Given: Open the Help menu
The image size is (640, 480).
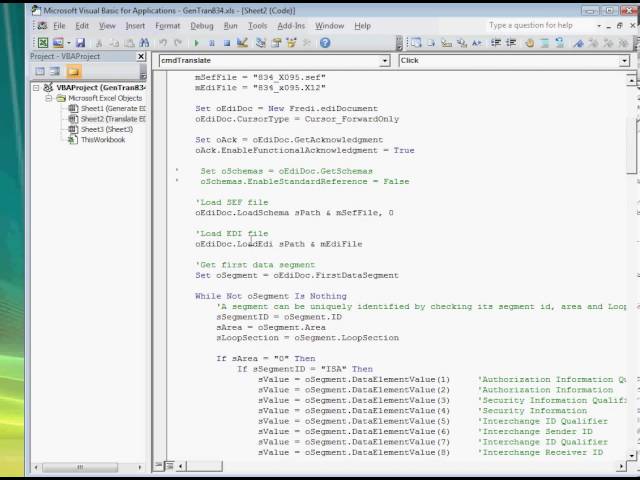Looking at the screenshot, I should click(x=362, y=26).
